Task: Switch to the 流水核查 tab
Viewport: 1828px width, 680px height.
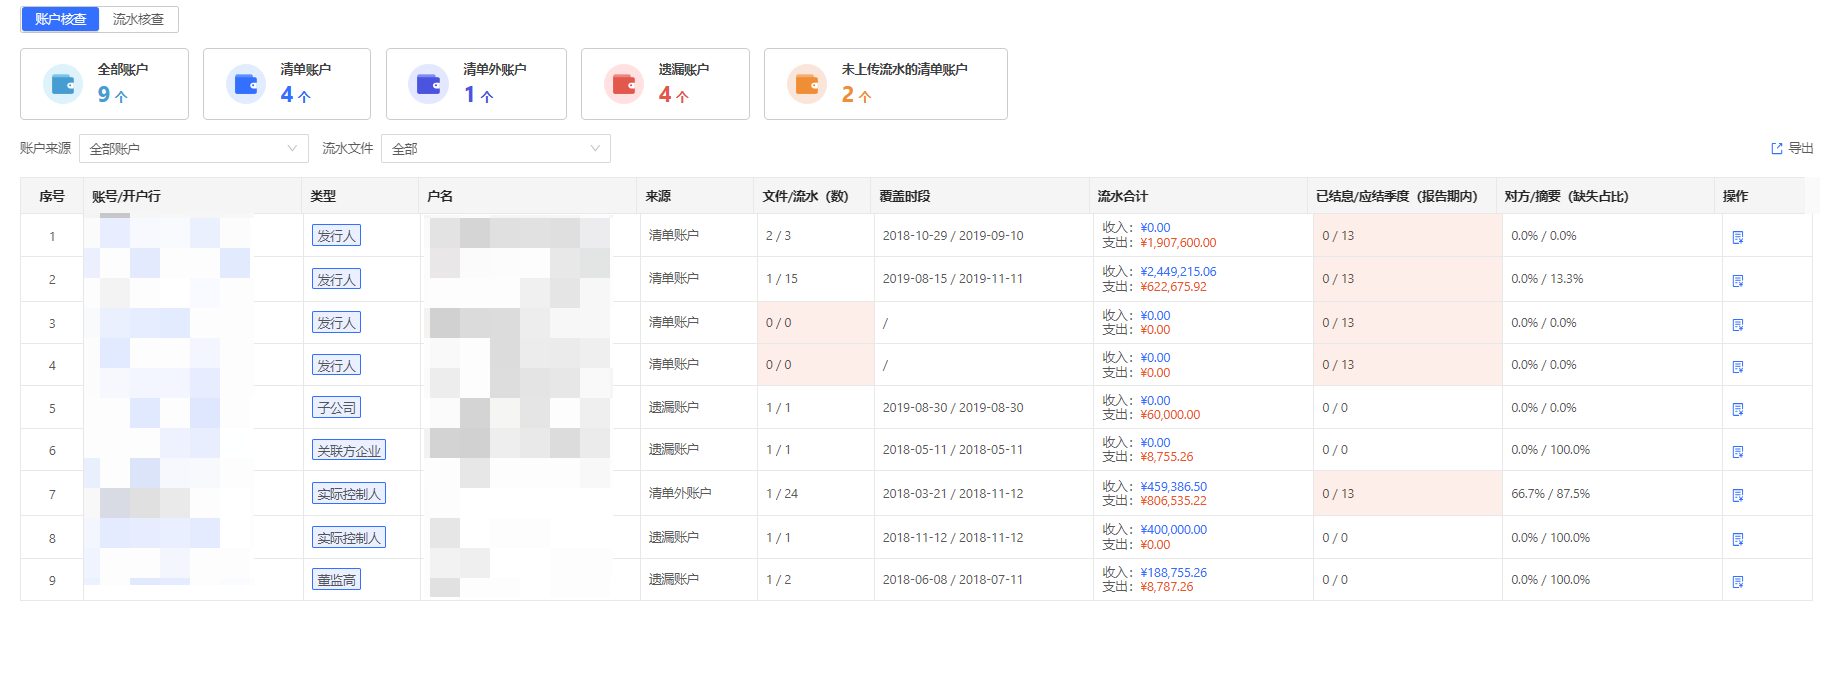Action: coord(138,19)
